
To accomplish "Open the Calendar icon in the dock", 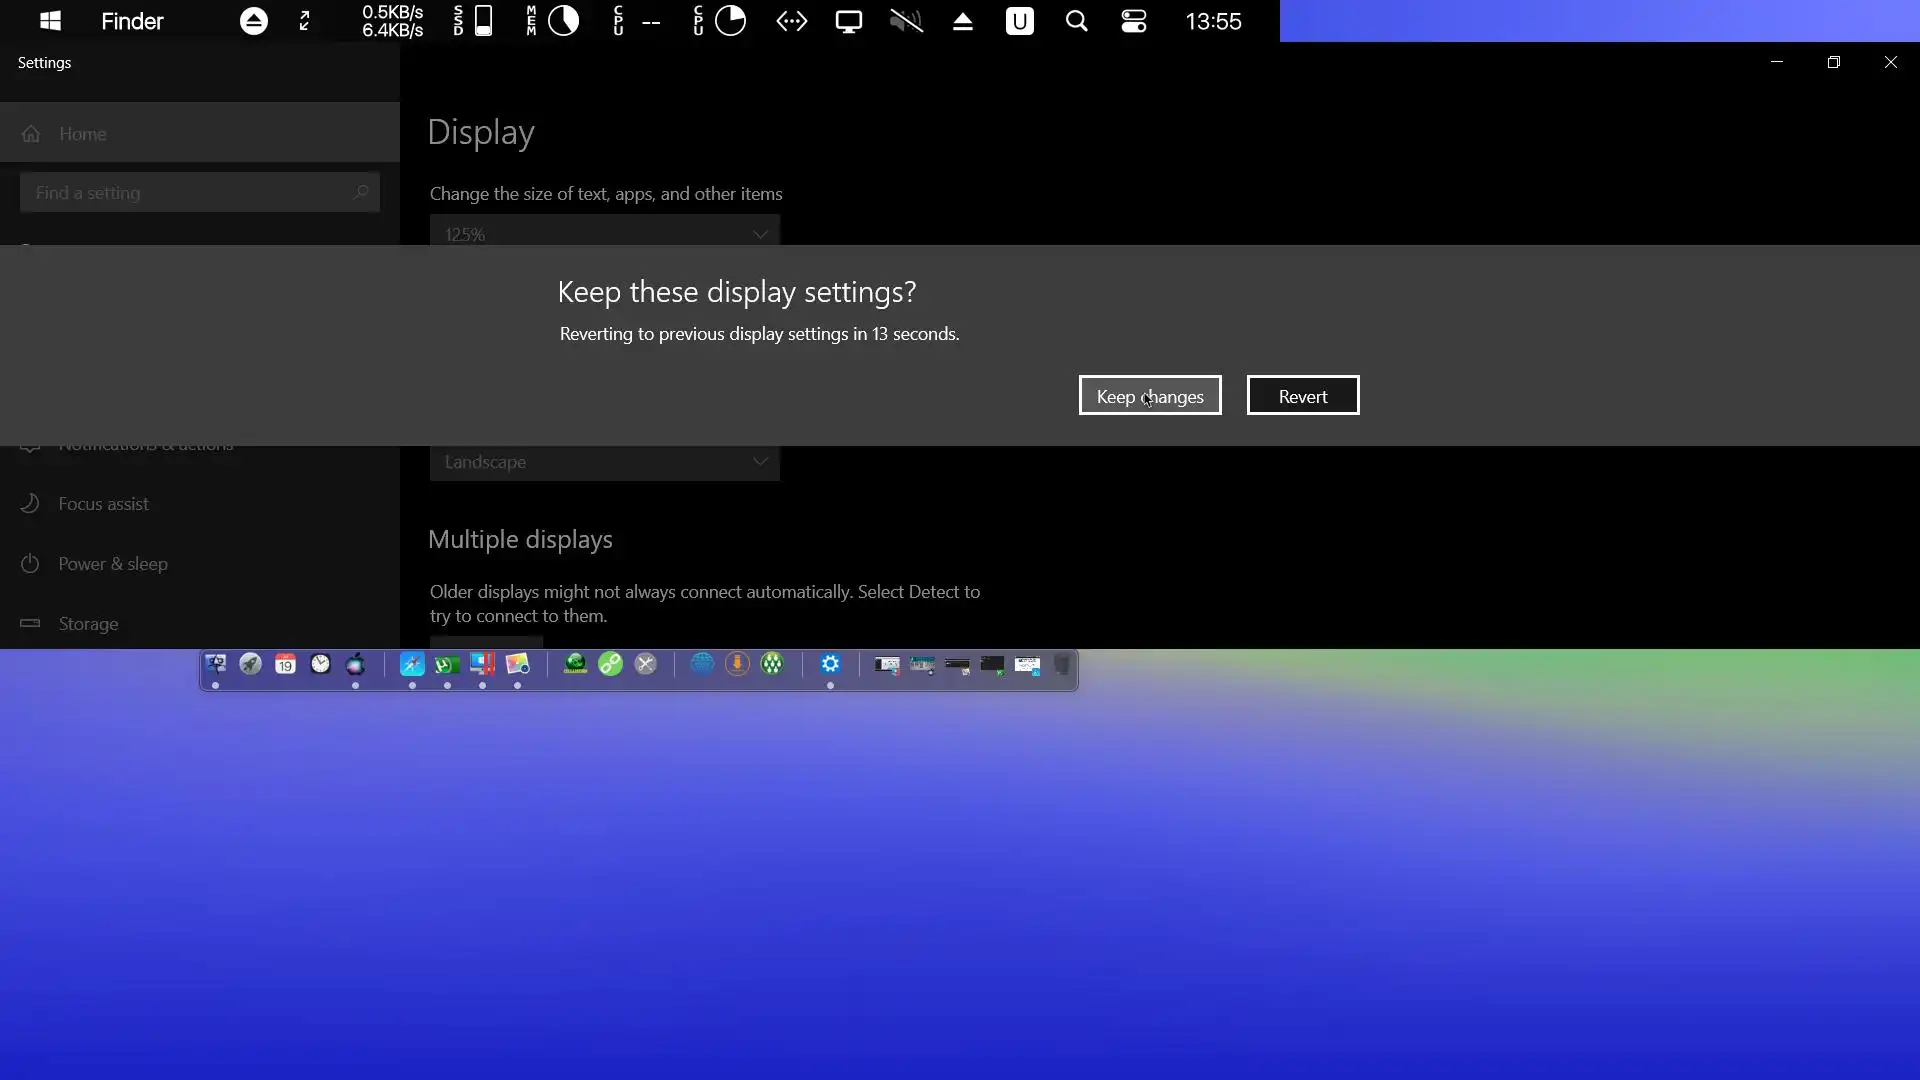I will pyautogui.click(x=285, y=664).
